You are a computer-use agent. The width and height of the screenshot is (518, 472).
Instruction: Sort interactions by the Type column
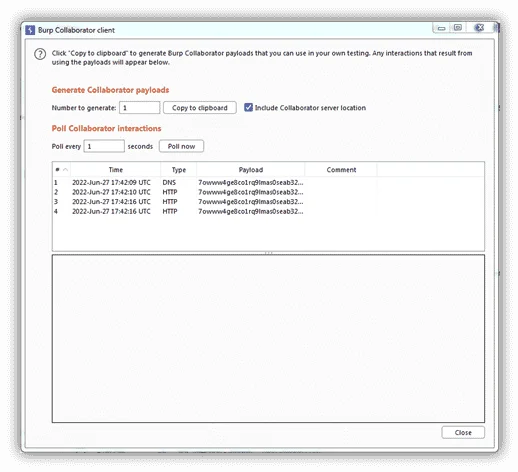pos(179,170)
